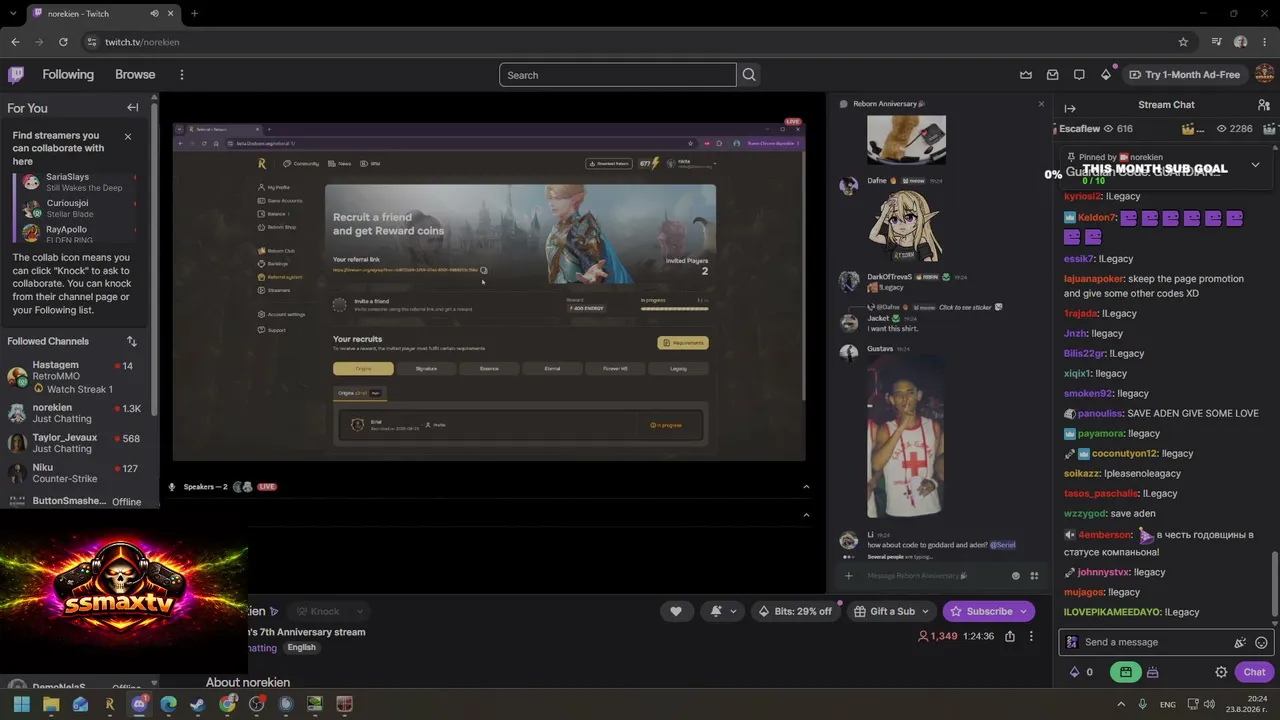This screenshot has width=1280, height=720.
Task: Click the browser address bar URL
Action: tap(142, 42)
